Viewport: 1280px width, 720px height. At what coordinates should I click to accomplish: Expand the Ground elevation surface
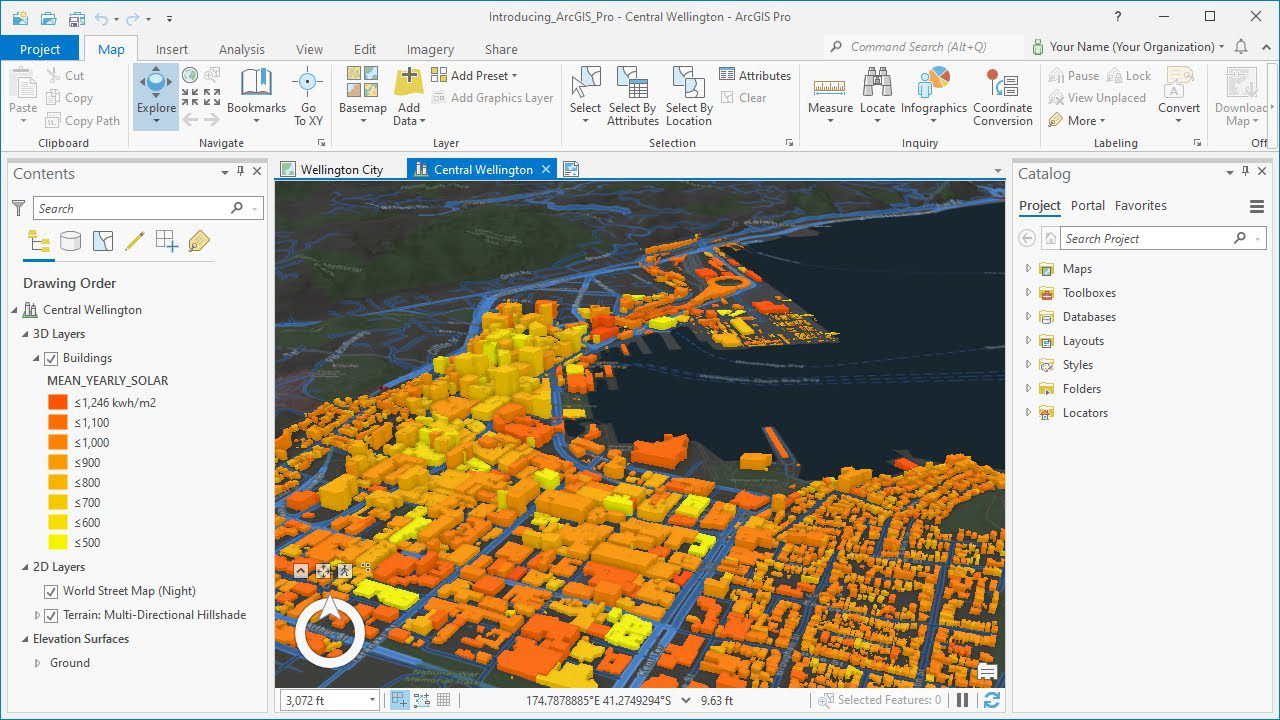pos(37,662)
